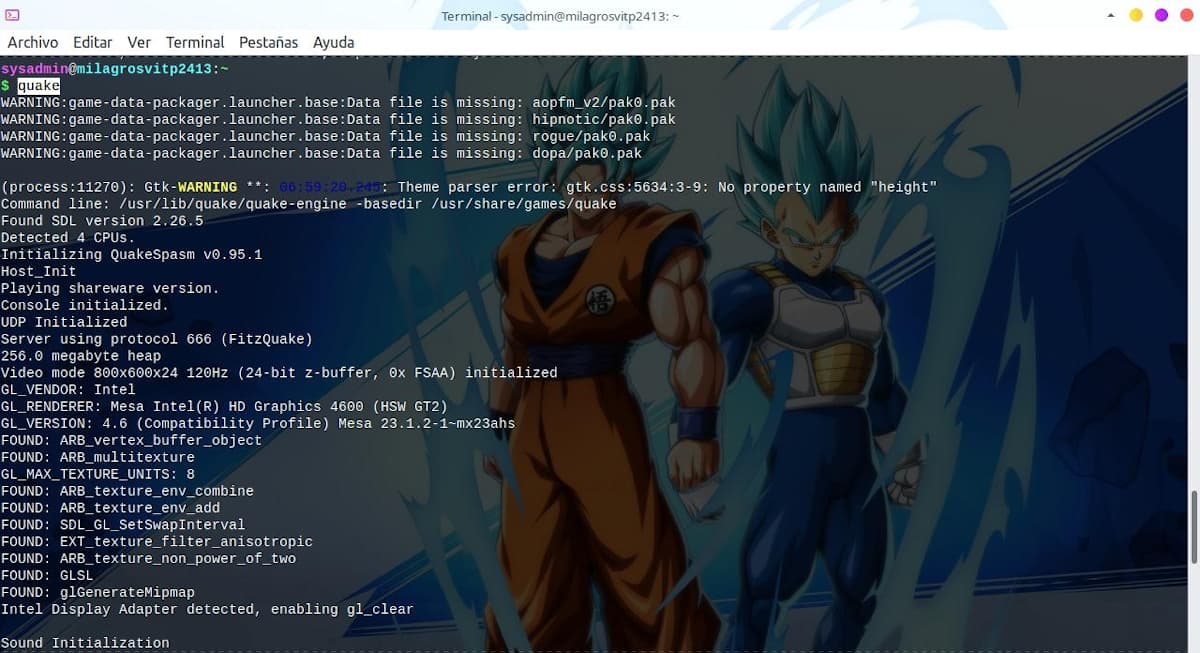The height and width of the screenshot is (653, 1200).
Task: Open the Ayuda menu
Action: point(333,43)
